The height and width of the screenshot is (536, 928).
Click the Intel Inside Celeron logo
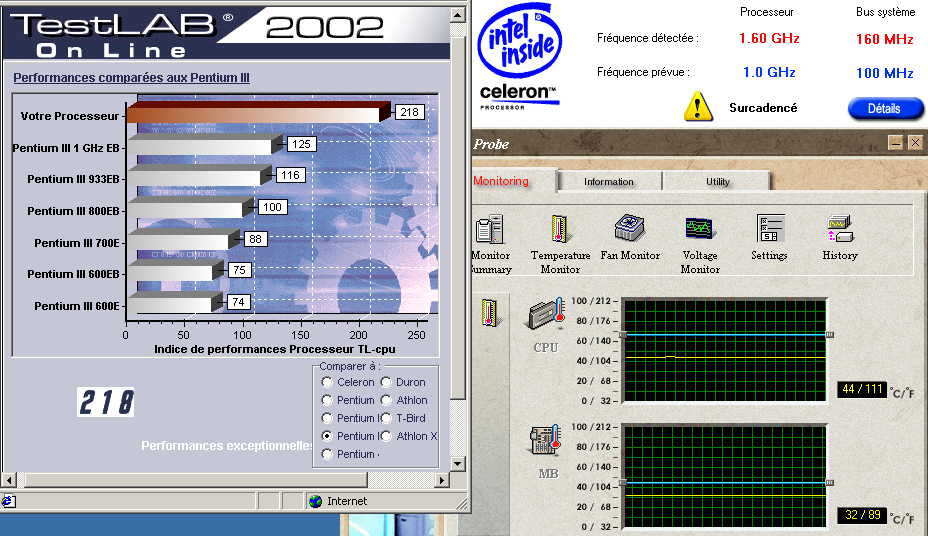[x=520, y=57]
